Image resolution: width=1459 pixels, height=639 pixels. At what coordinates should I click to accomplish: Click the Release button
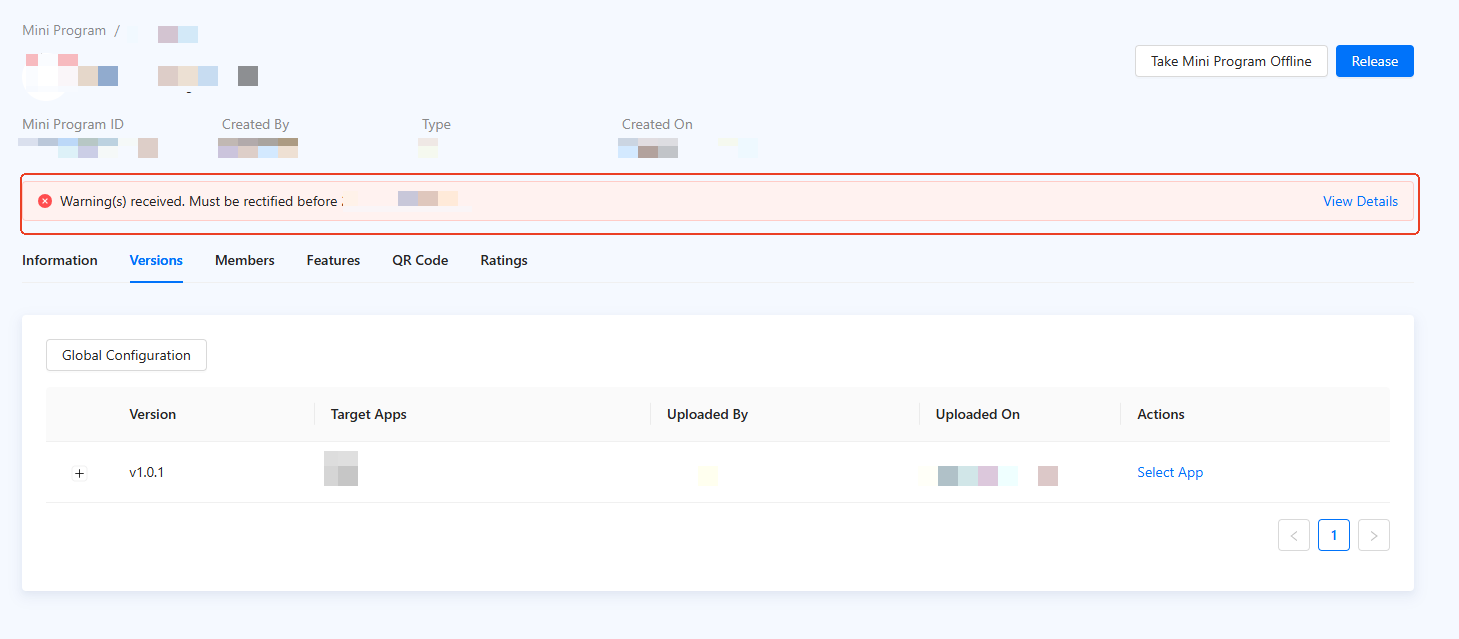[1374, 61]
